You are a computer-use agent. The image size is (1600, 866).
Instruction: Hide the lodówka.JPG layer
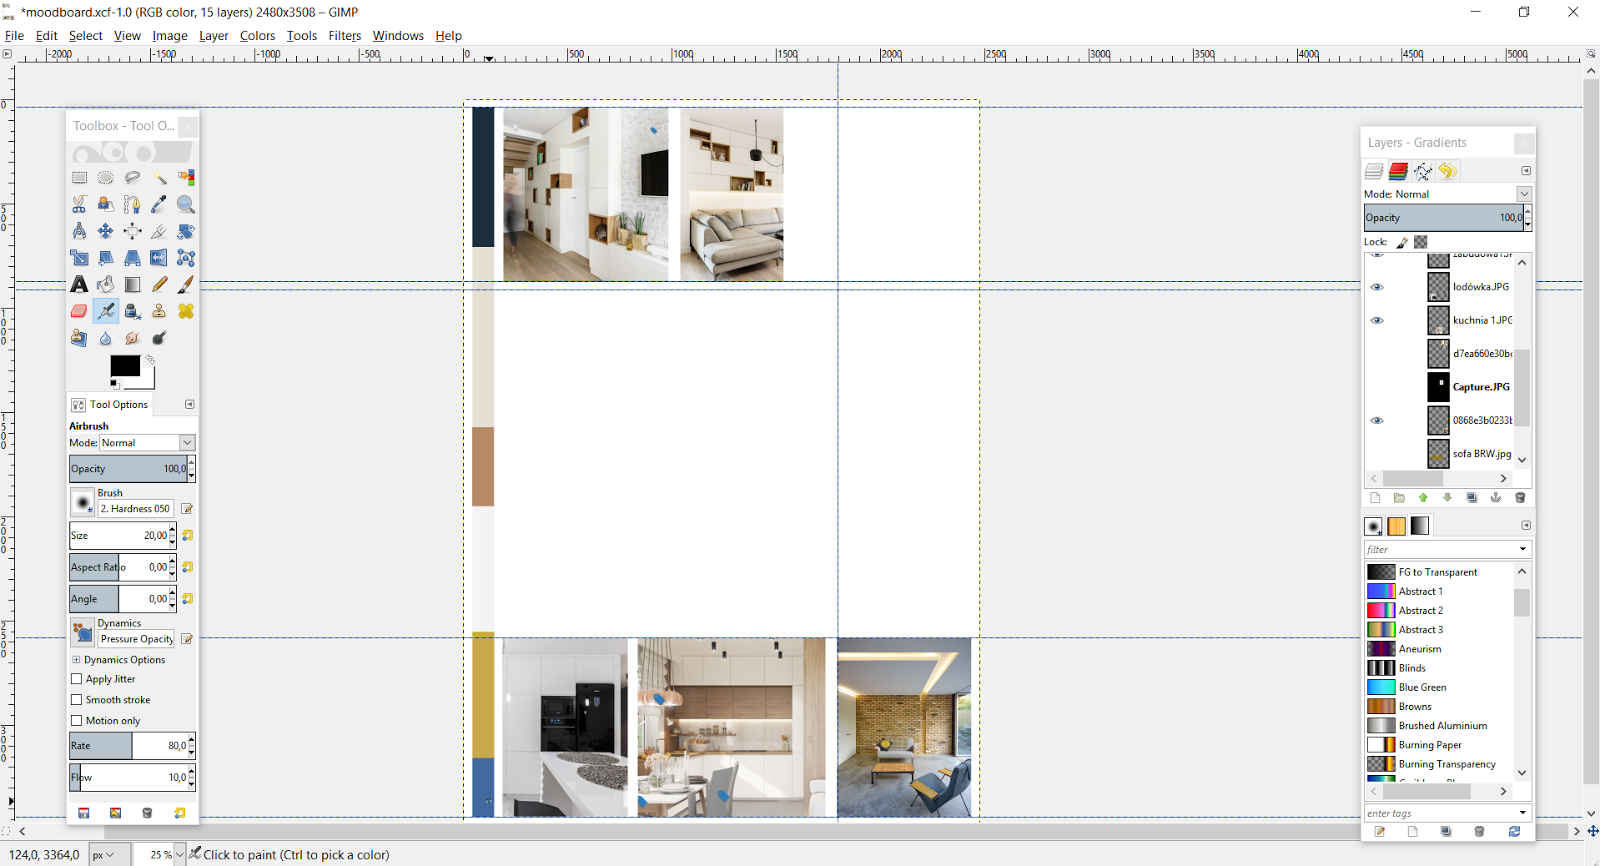(1377, 287)
